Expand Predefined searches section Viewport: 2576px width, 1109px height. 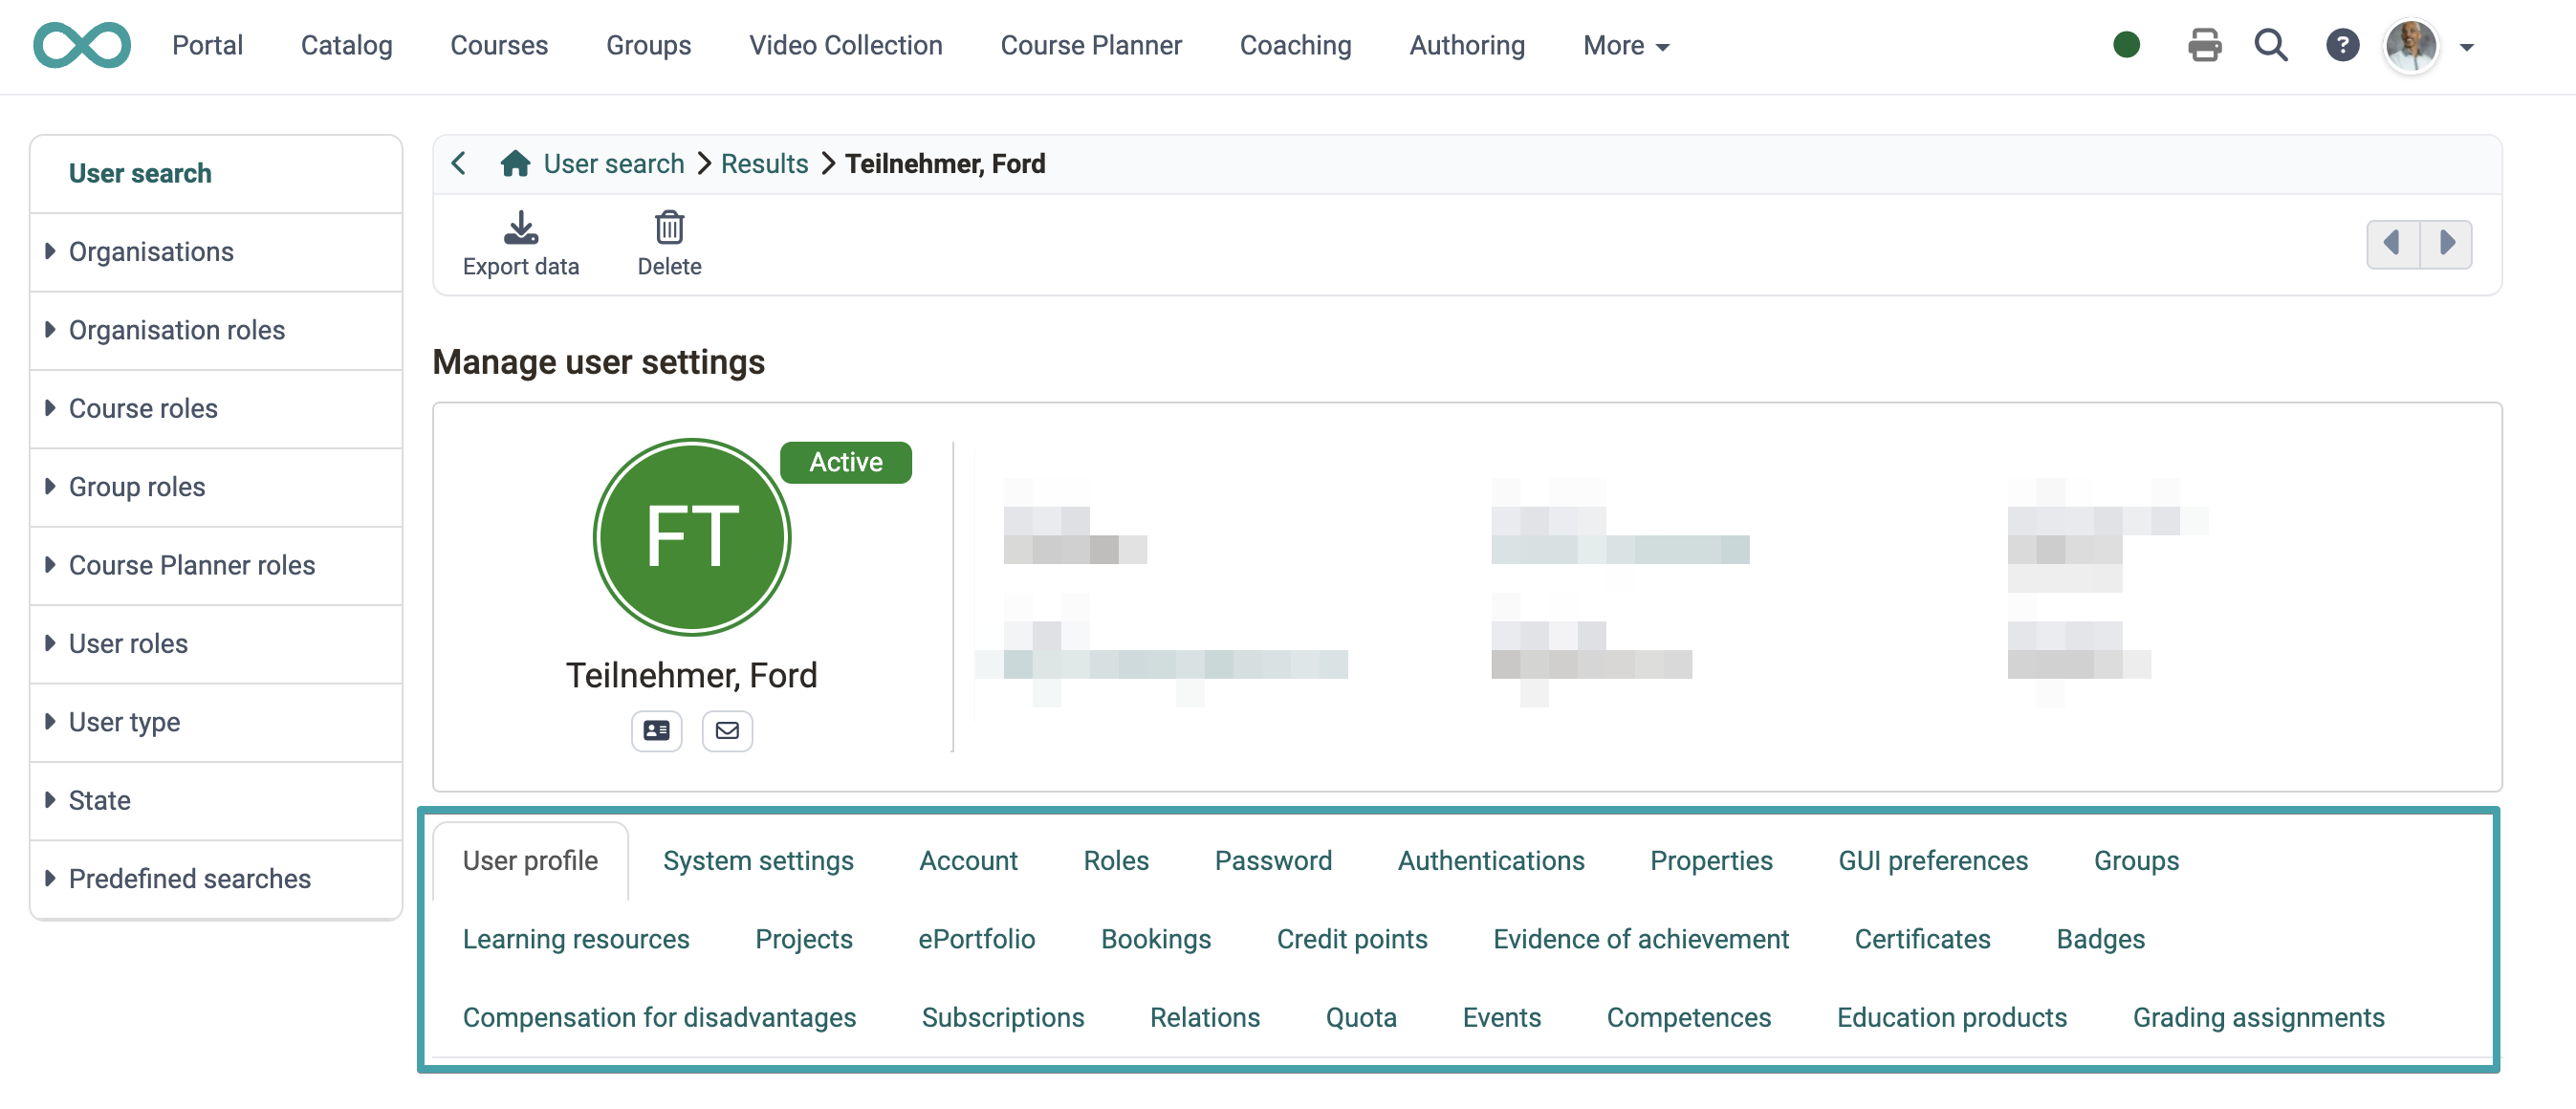tap(216, 878)
